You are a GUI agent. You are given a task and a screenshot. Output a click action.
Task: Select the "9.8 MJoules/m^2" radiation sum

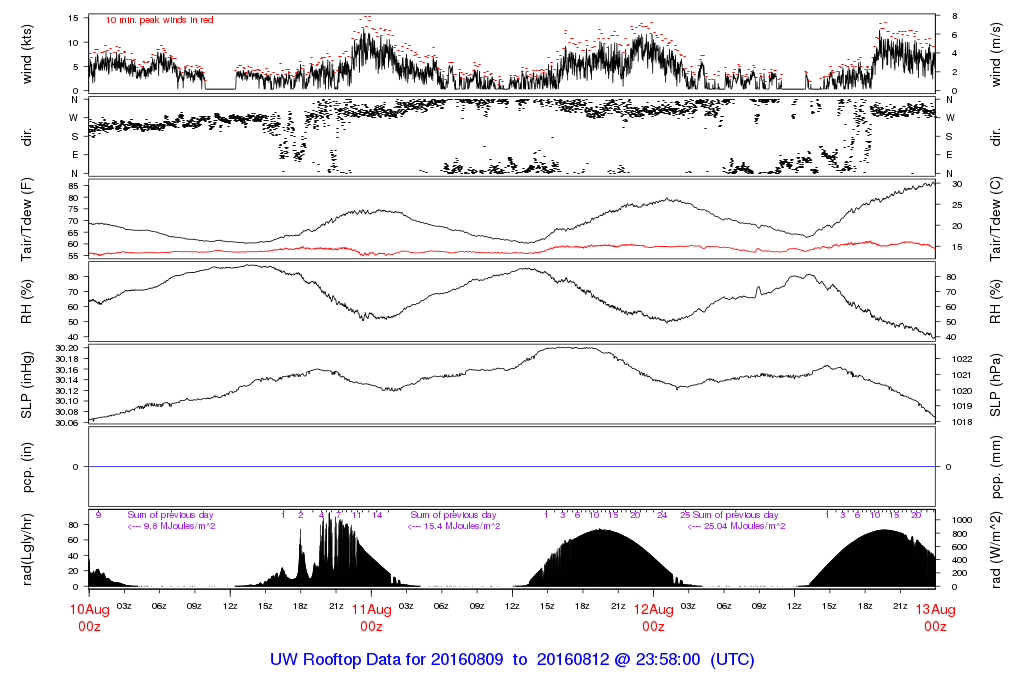pos(180,526)
